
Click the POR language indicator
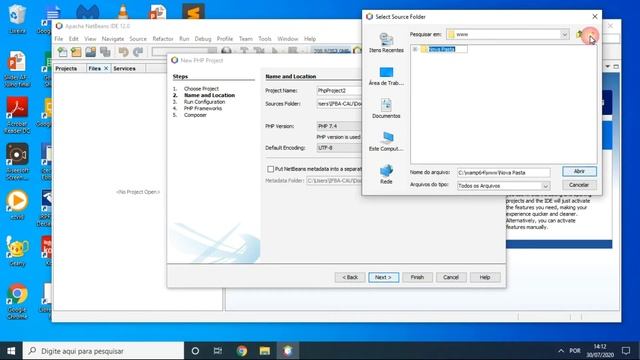pos(575,351)
